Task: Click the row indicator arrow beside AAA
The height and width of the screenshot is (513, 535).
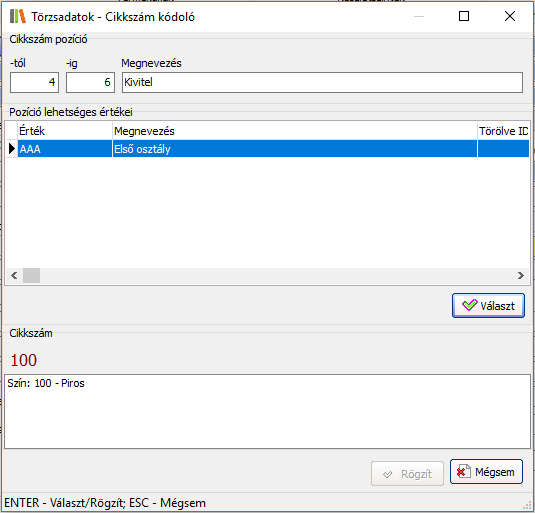Action: click(12, 149)
